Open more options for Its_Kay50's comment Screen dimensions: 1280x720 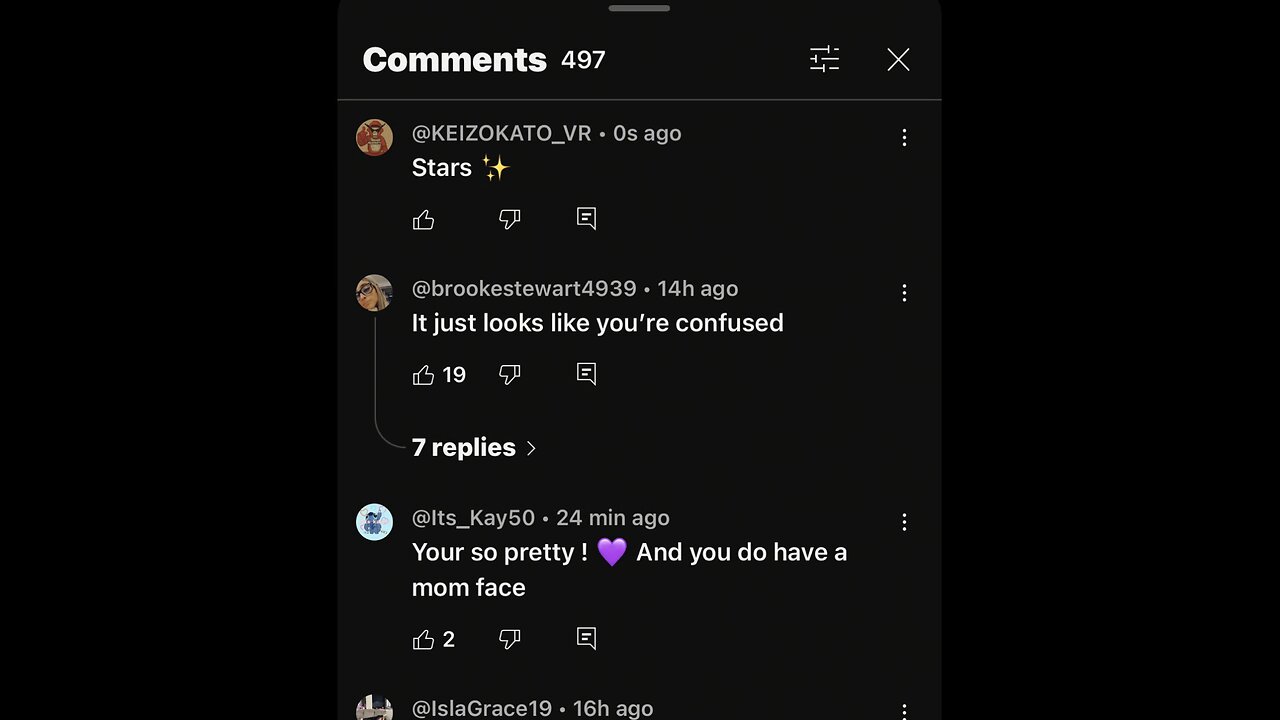tap(904, 522)
